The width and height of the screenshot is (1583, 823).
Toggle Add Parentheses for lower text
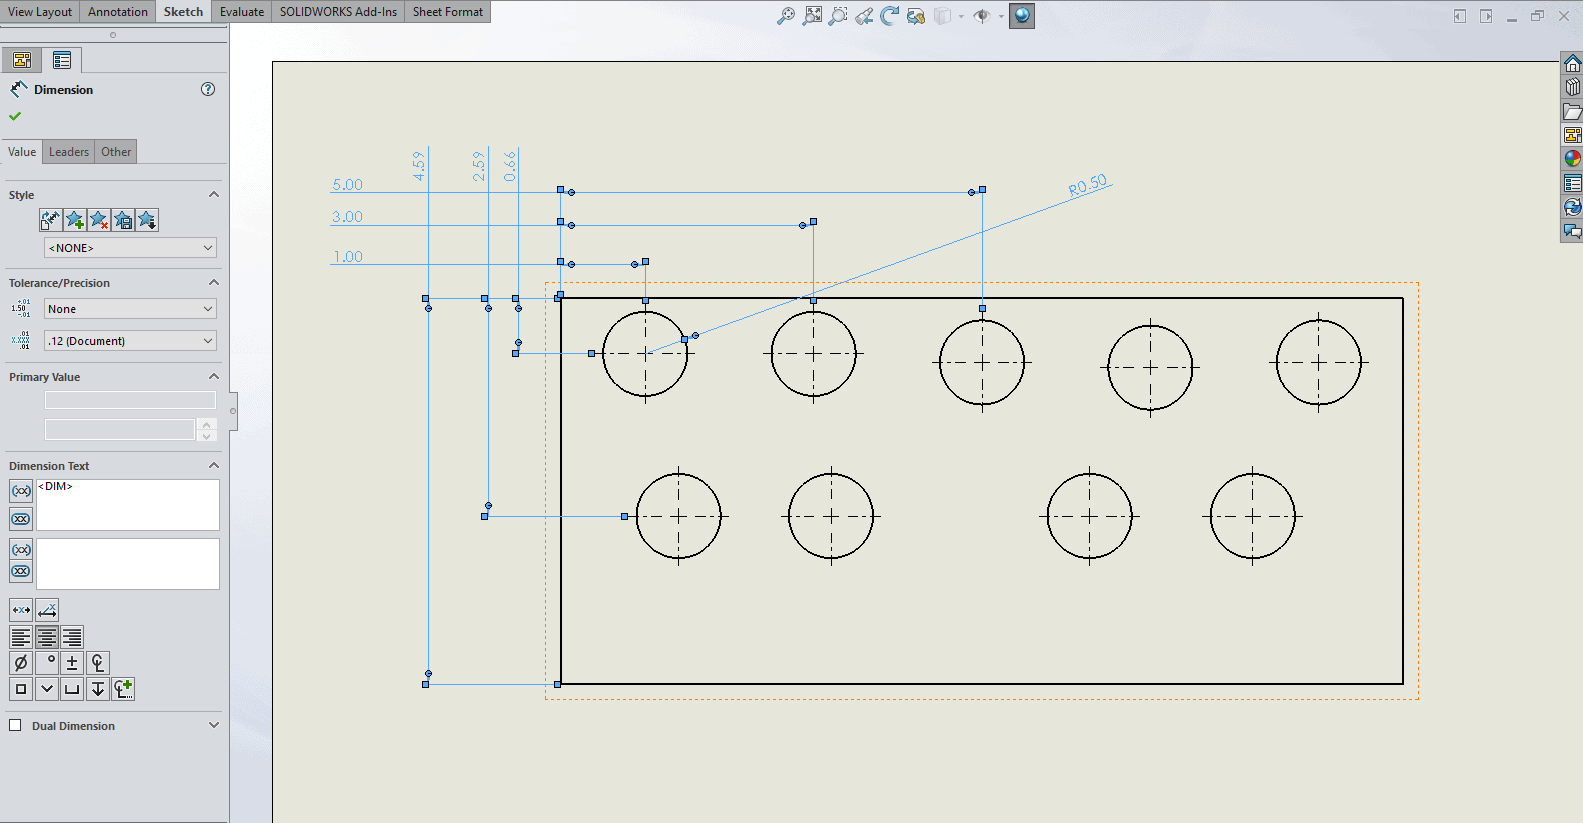(x=21, y=550)
